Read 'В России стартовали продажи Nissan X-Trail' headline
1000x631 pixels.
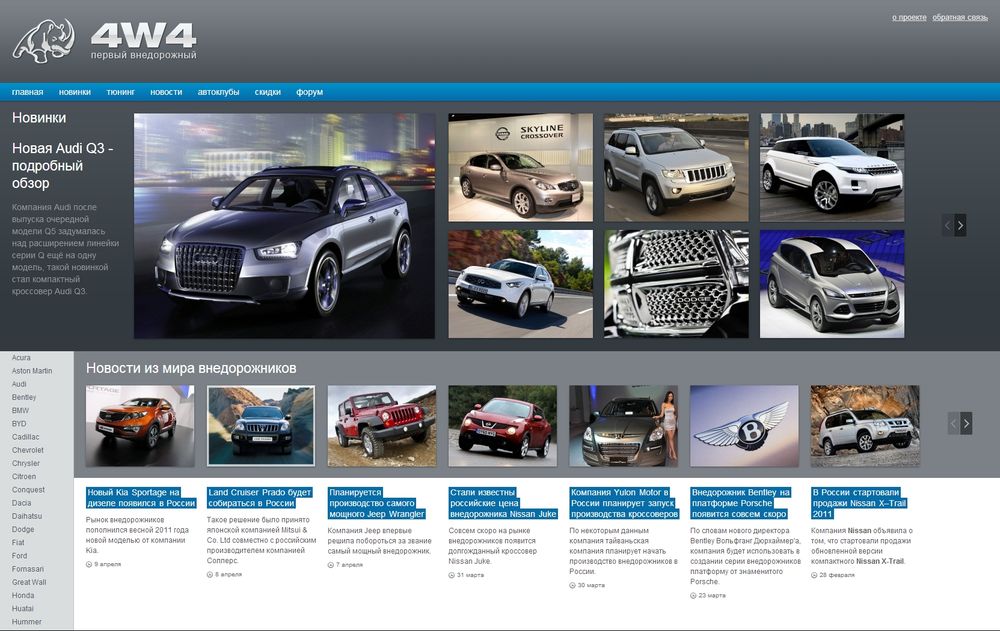pyautogui.click(x=859, y=503)
